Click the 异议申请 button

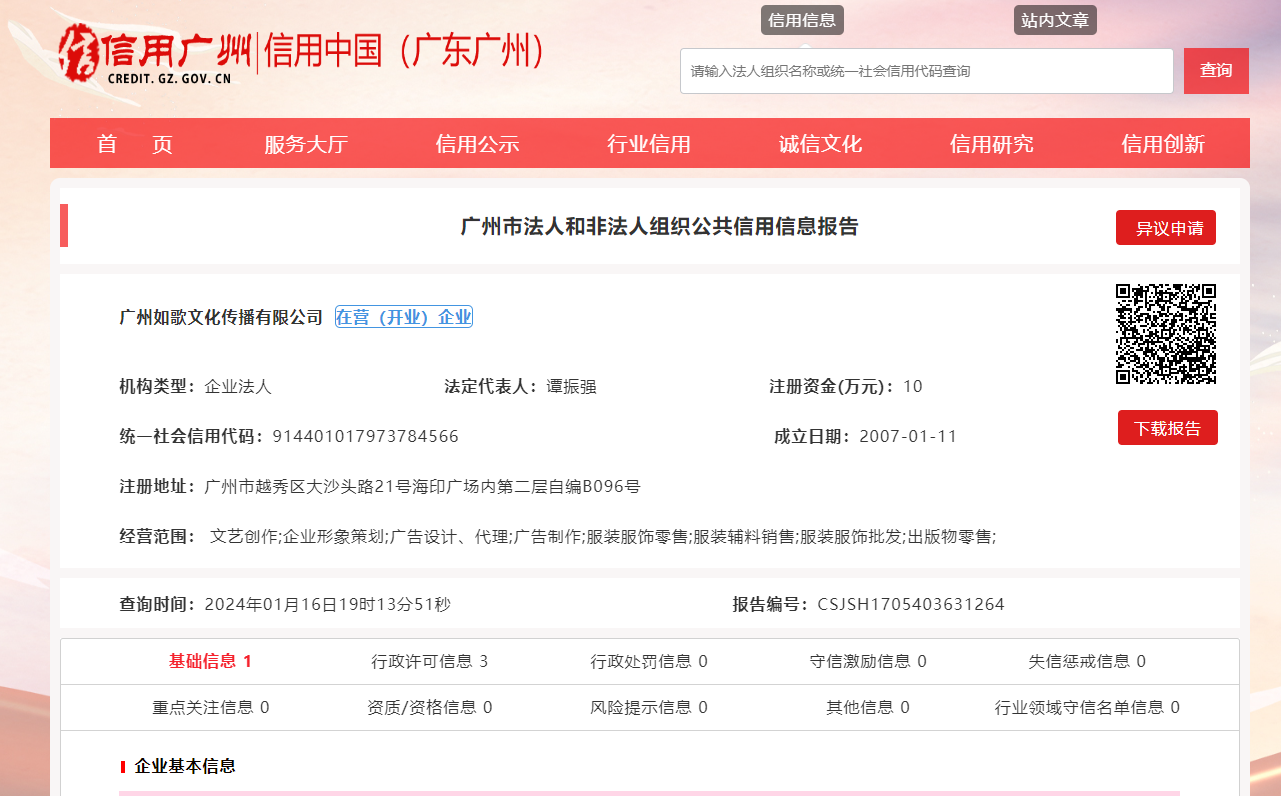[x=1166, y=228]
